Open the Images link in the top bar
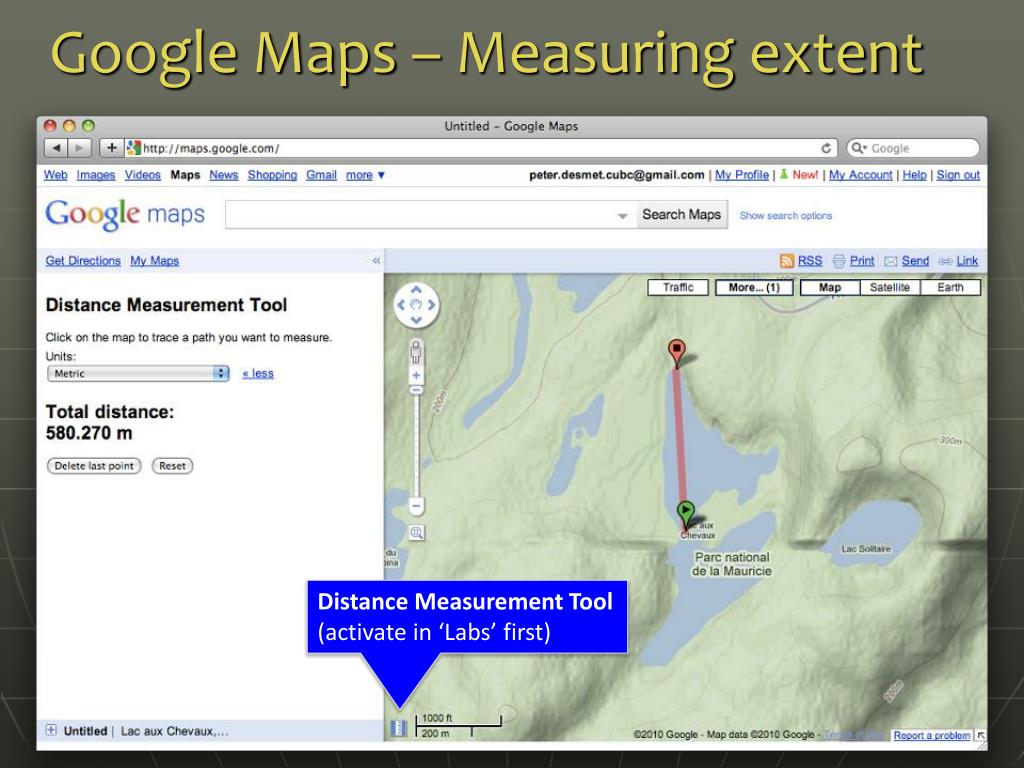The image size is (1024, 768). pos(96,175)
